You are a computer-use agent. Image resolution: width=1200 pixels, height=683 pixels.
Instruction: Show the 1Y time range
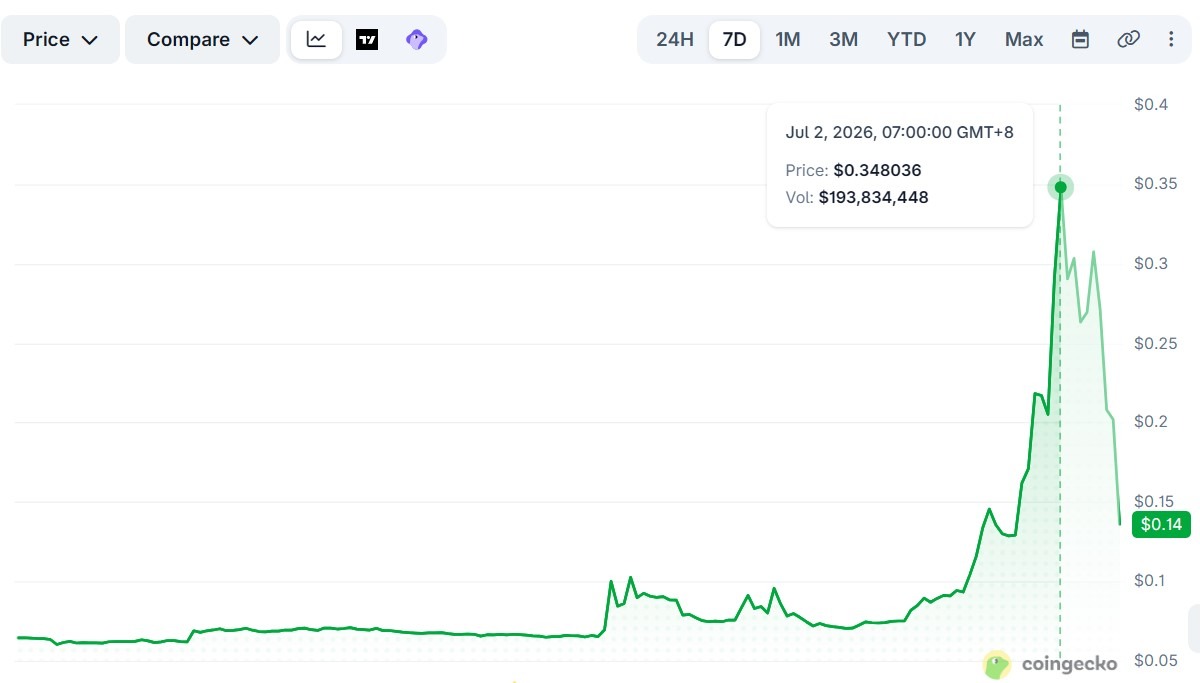click(x=965, y=40)
